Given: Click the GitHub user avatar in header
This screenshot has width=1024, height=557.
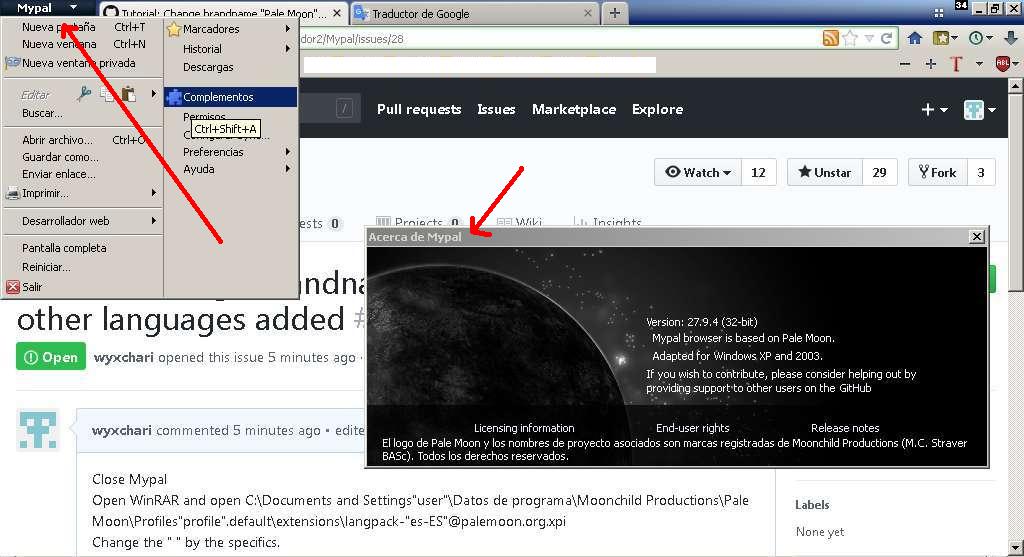Looking at the screenshot, I should click(974, 110).
